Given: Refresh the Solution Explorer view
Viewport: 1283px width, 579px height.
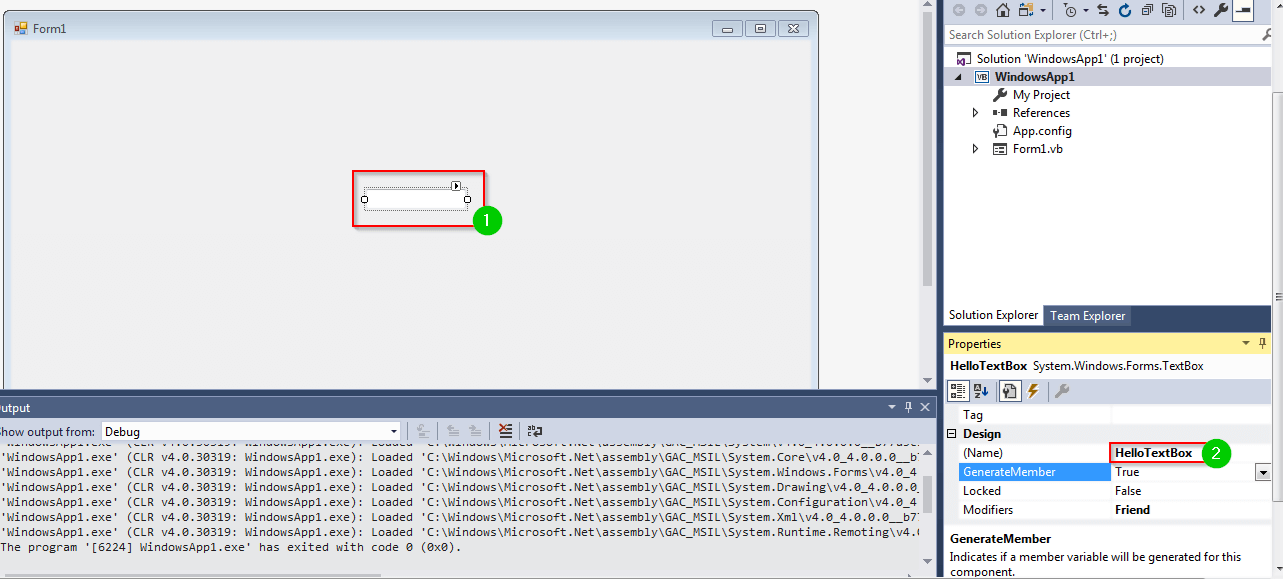Looking at the screenshot, I should [1124, 10].
